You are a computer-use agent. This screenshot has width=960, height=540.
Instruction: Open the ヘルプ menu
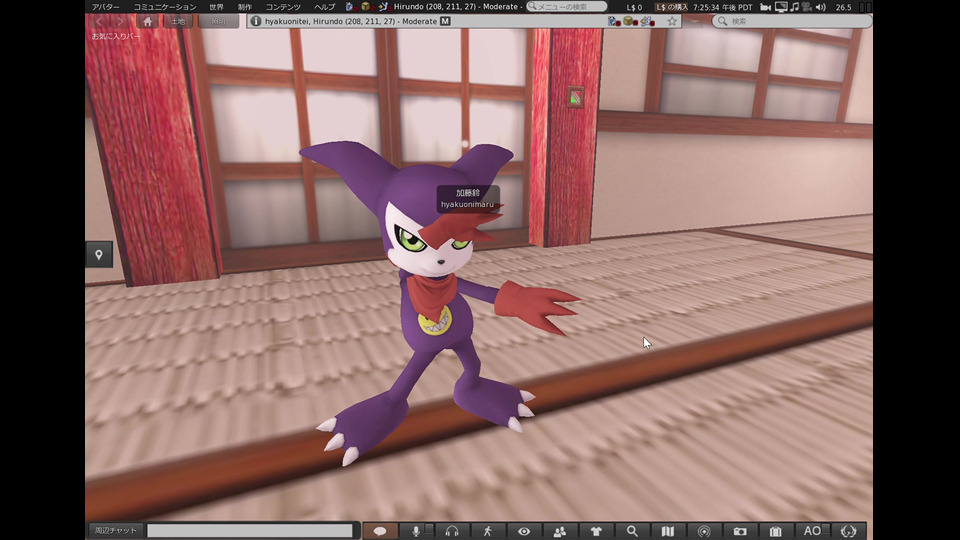point(324,7)
